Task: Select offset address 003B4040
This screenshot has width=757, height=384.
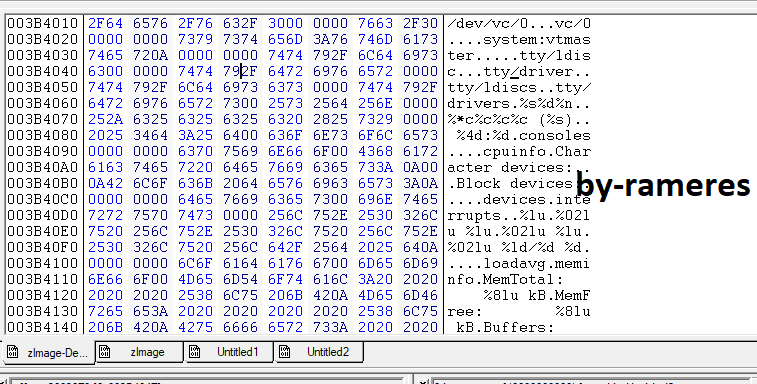Action: pyautogui.click(x=42, y=71)
